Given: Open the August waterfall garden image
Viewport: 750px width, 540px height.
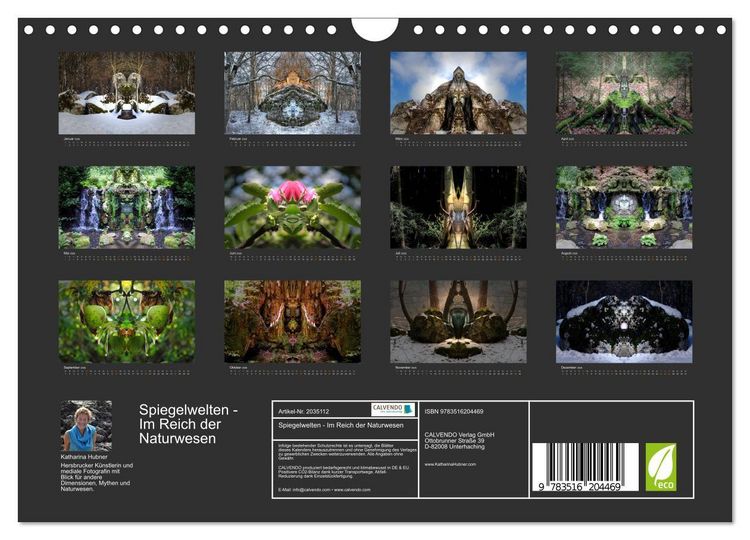Looking at the screenshot, I should 624,207.
